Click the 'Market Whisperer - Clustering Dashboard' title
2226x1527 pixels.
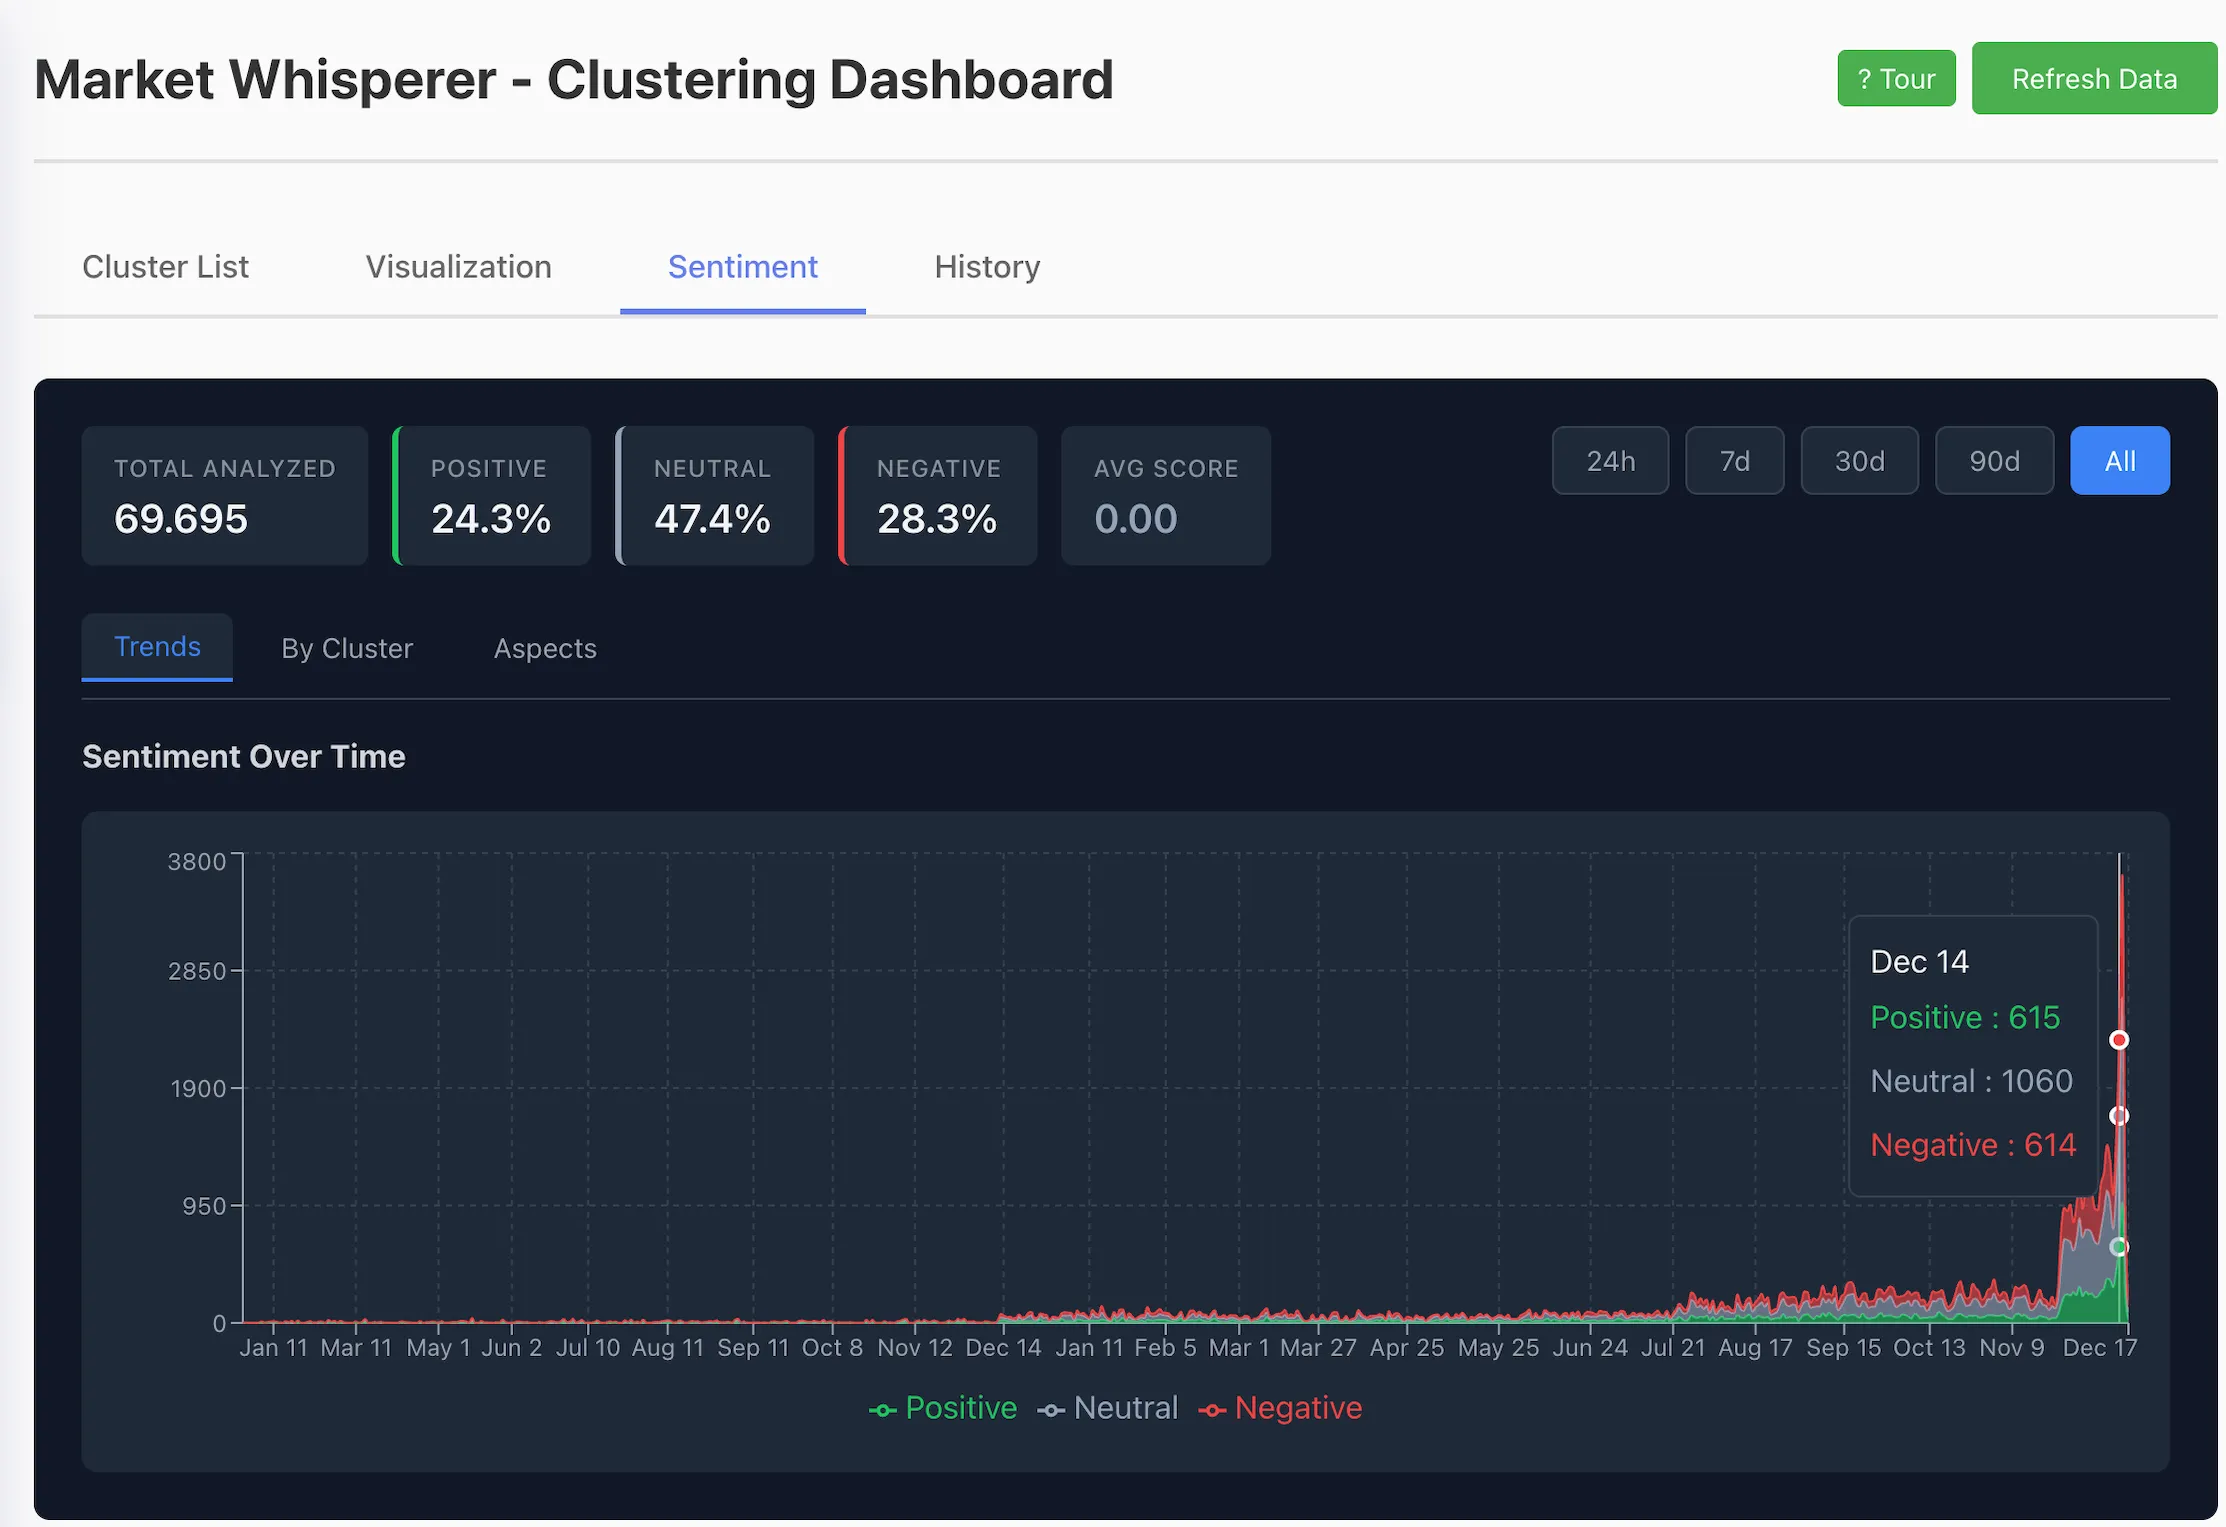point(574,80)
